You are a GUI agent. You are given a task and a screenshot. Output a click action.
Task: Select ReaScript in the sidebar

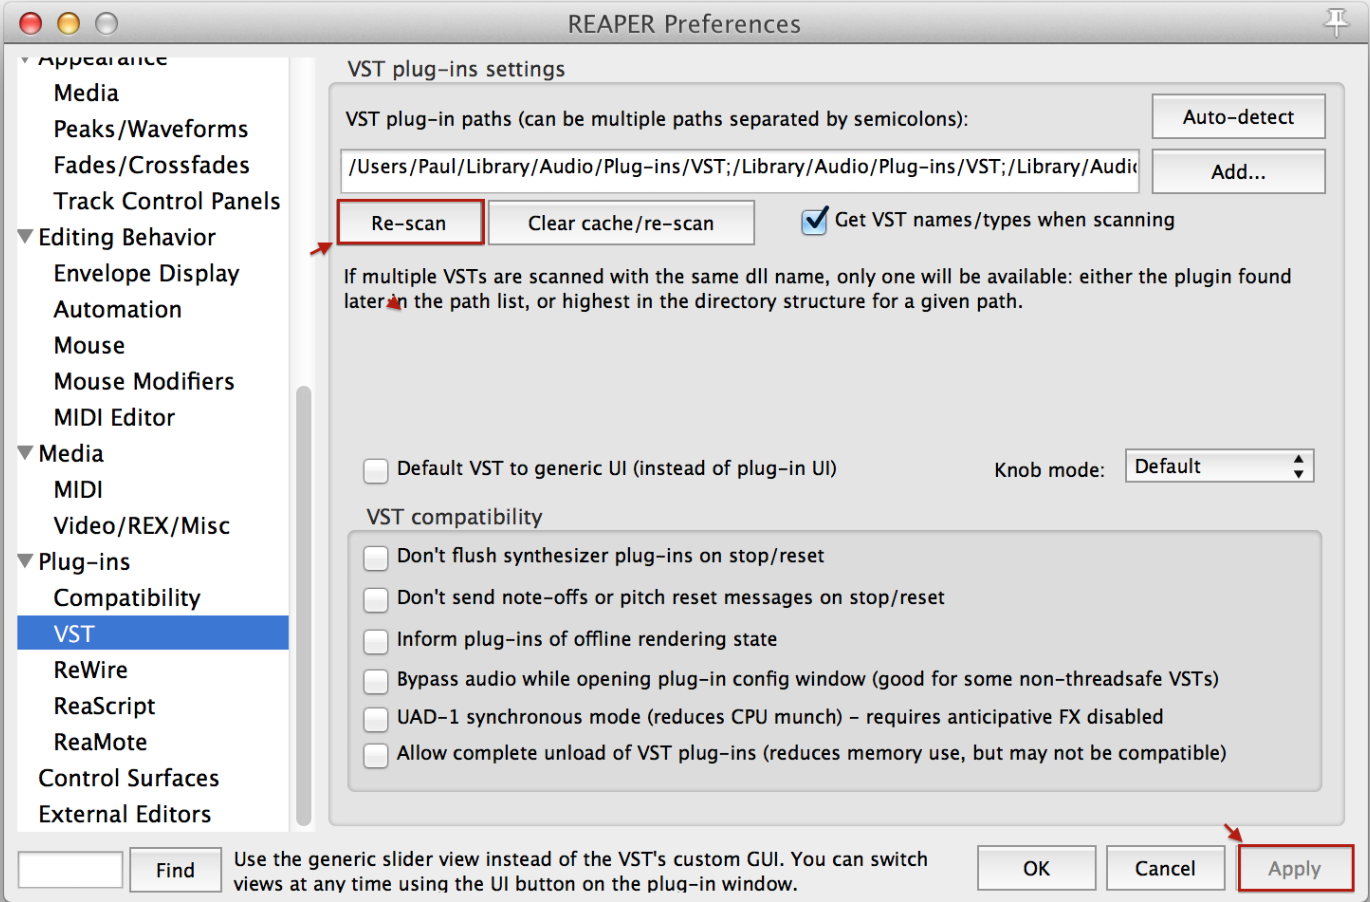click(x=105, y=705)
